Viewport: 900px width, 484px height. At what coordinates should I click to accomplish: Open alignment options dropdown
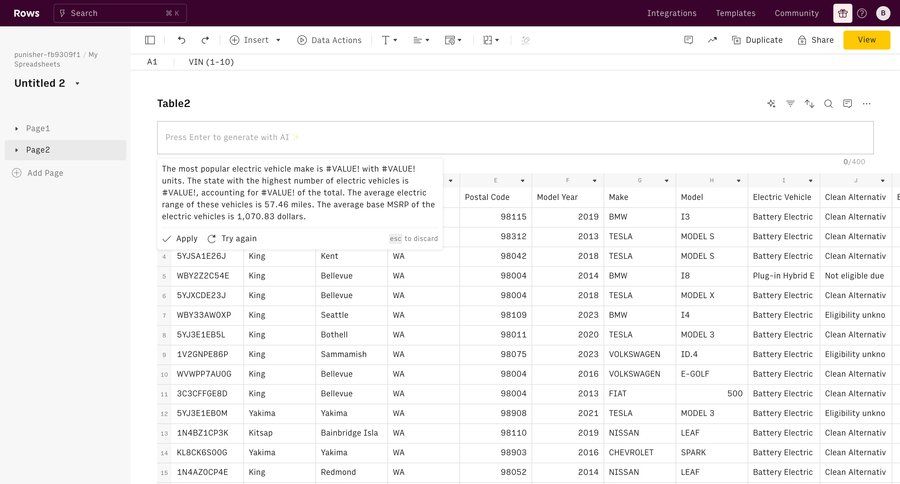(421, 40)
